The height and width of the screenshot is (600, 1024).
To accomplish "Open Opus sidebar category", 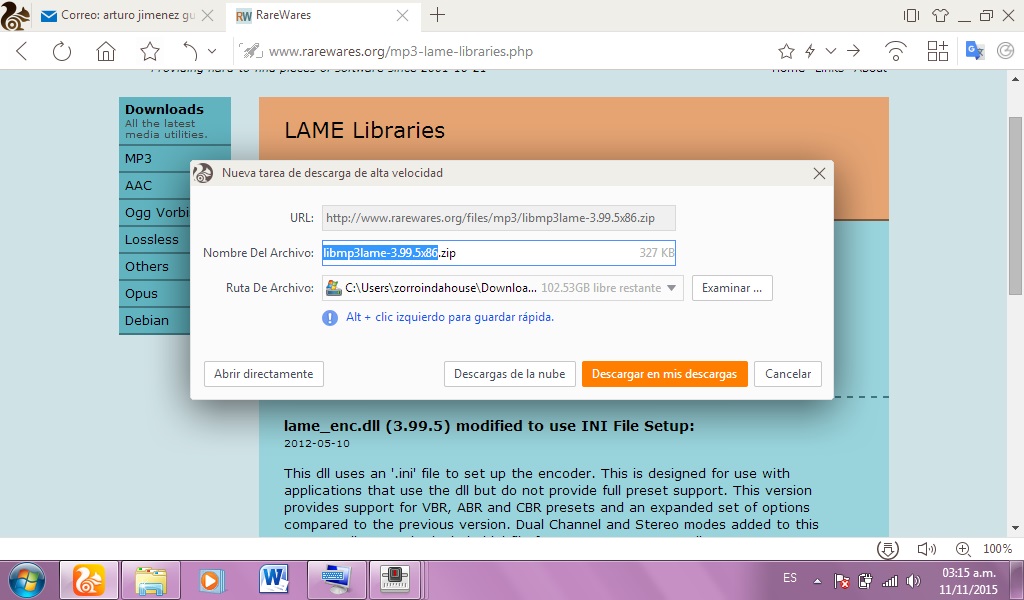I will tap(141, 294).
